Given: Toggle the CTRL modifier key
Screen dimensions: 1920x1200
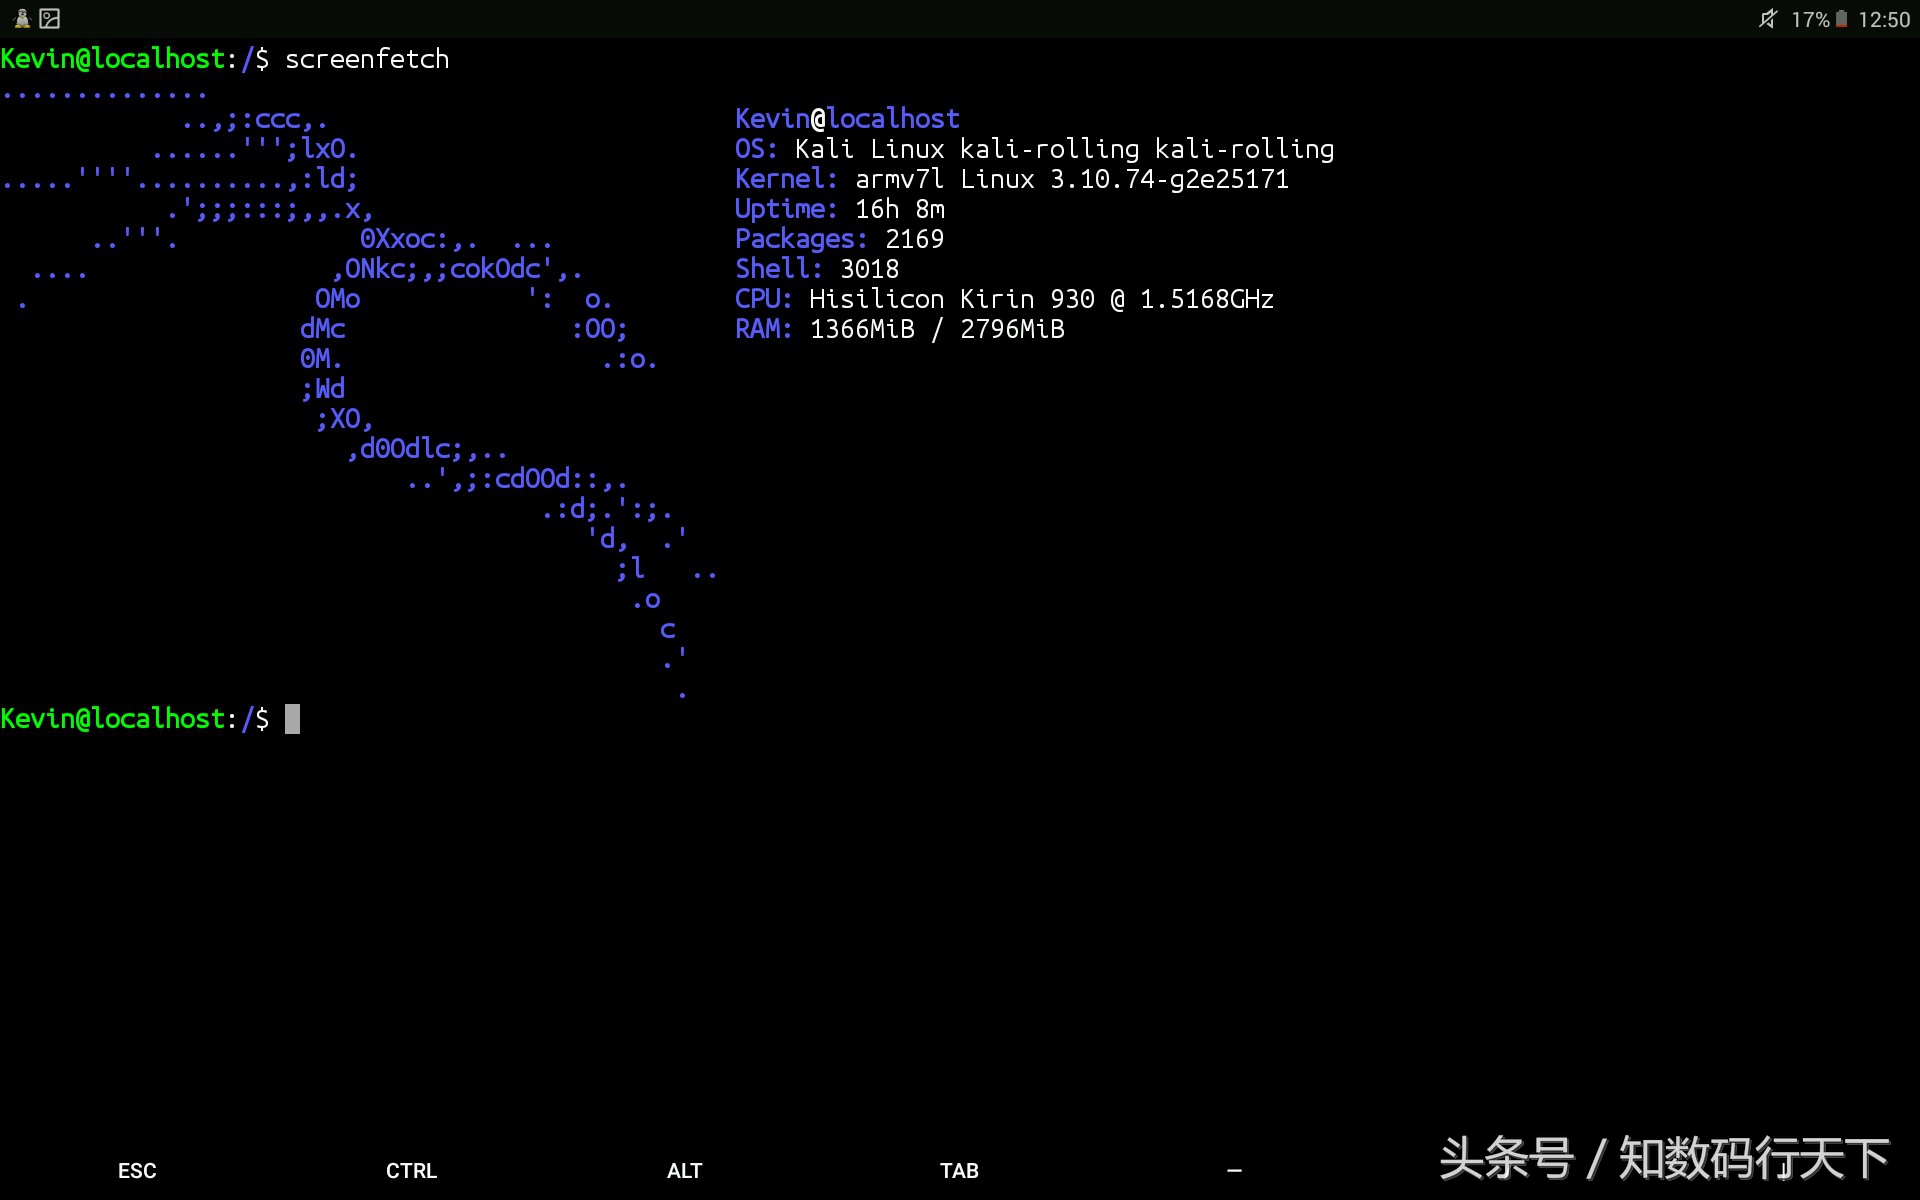Looking at the screenshot, I should click(x=411, y=1170).
